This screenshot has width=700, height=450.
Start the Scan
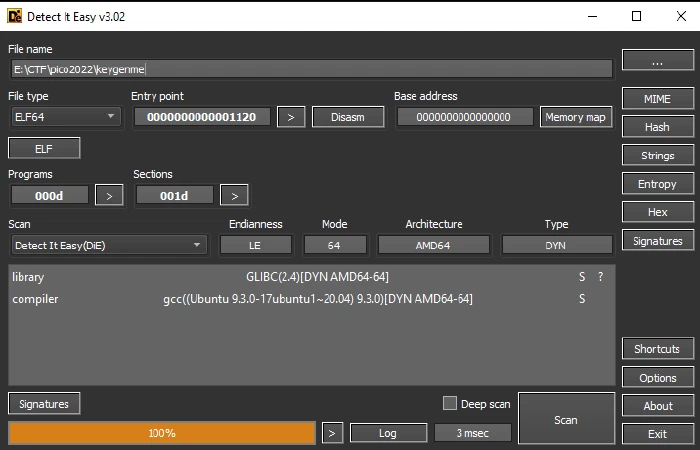[x=566, y=419]
